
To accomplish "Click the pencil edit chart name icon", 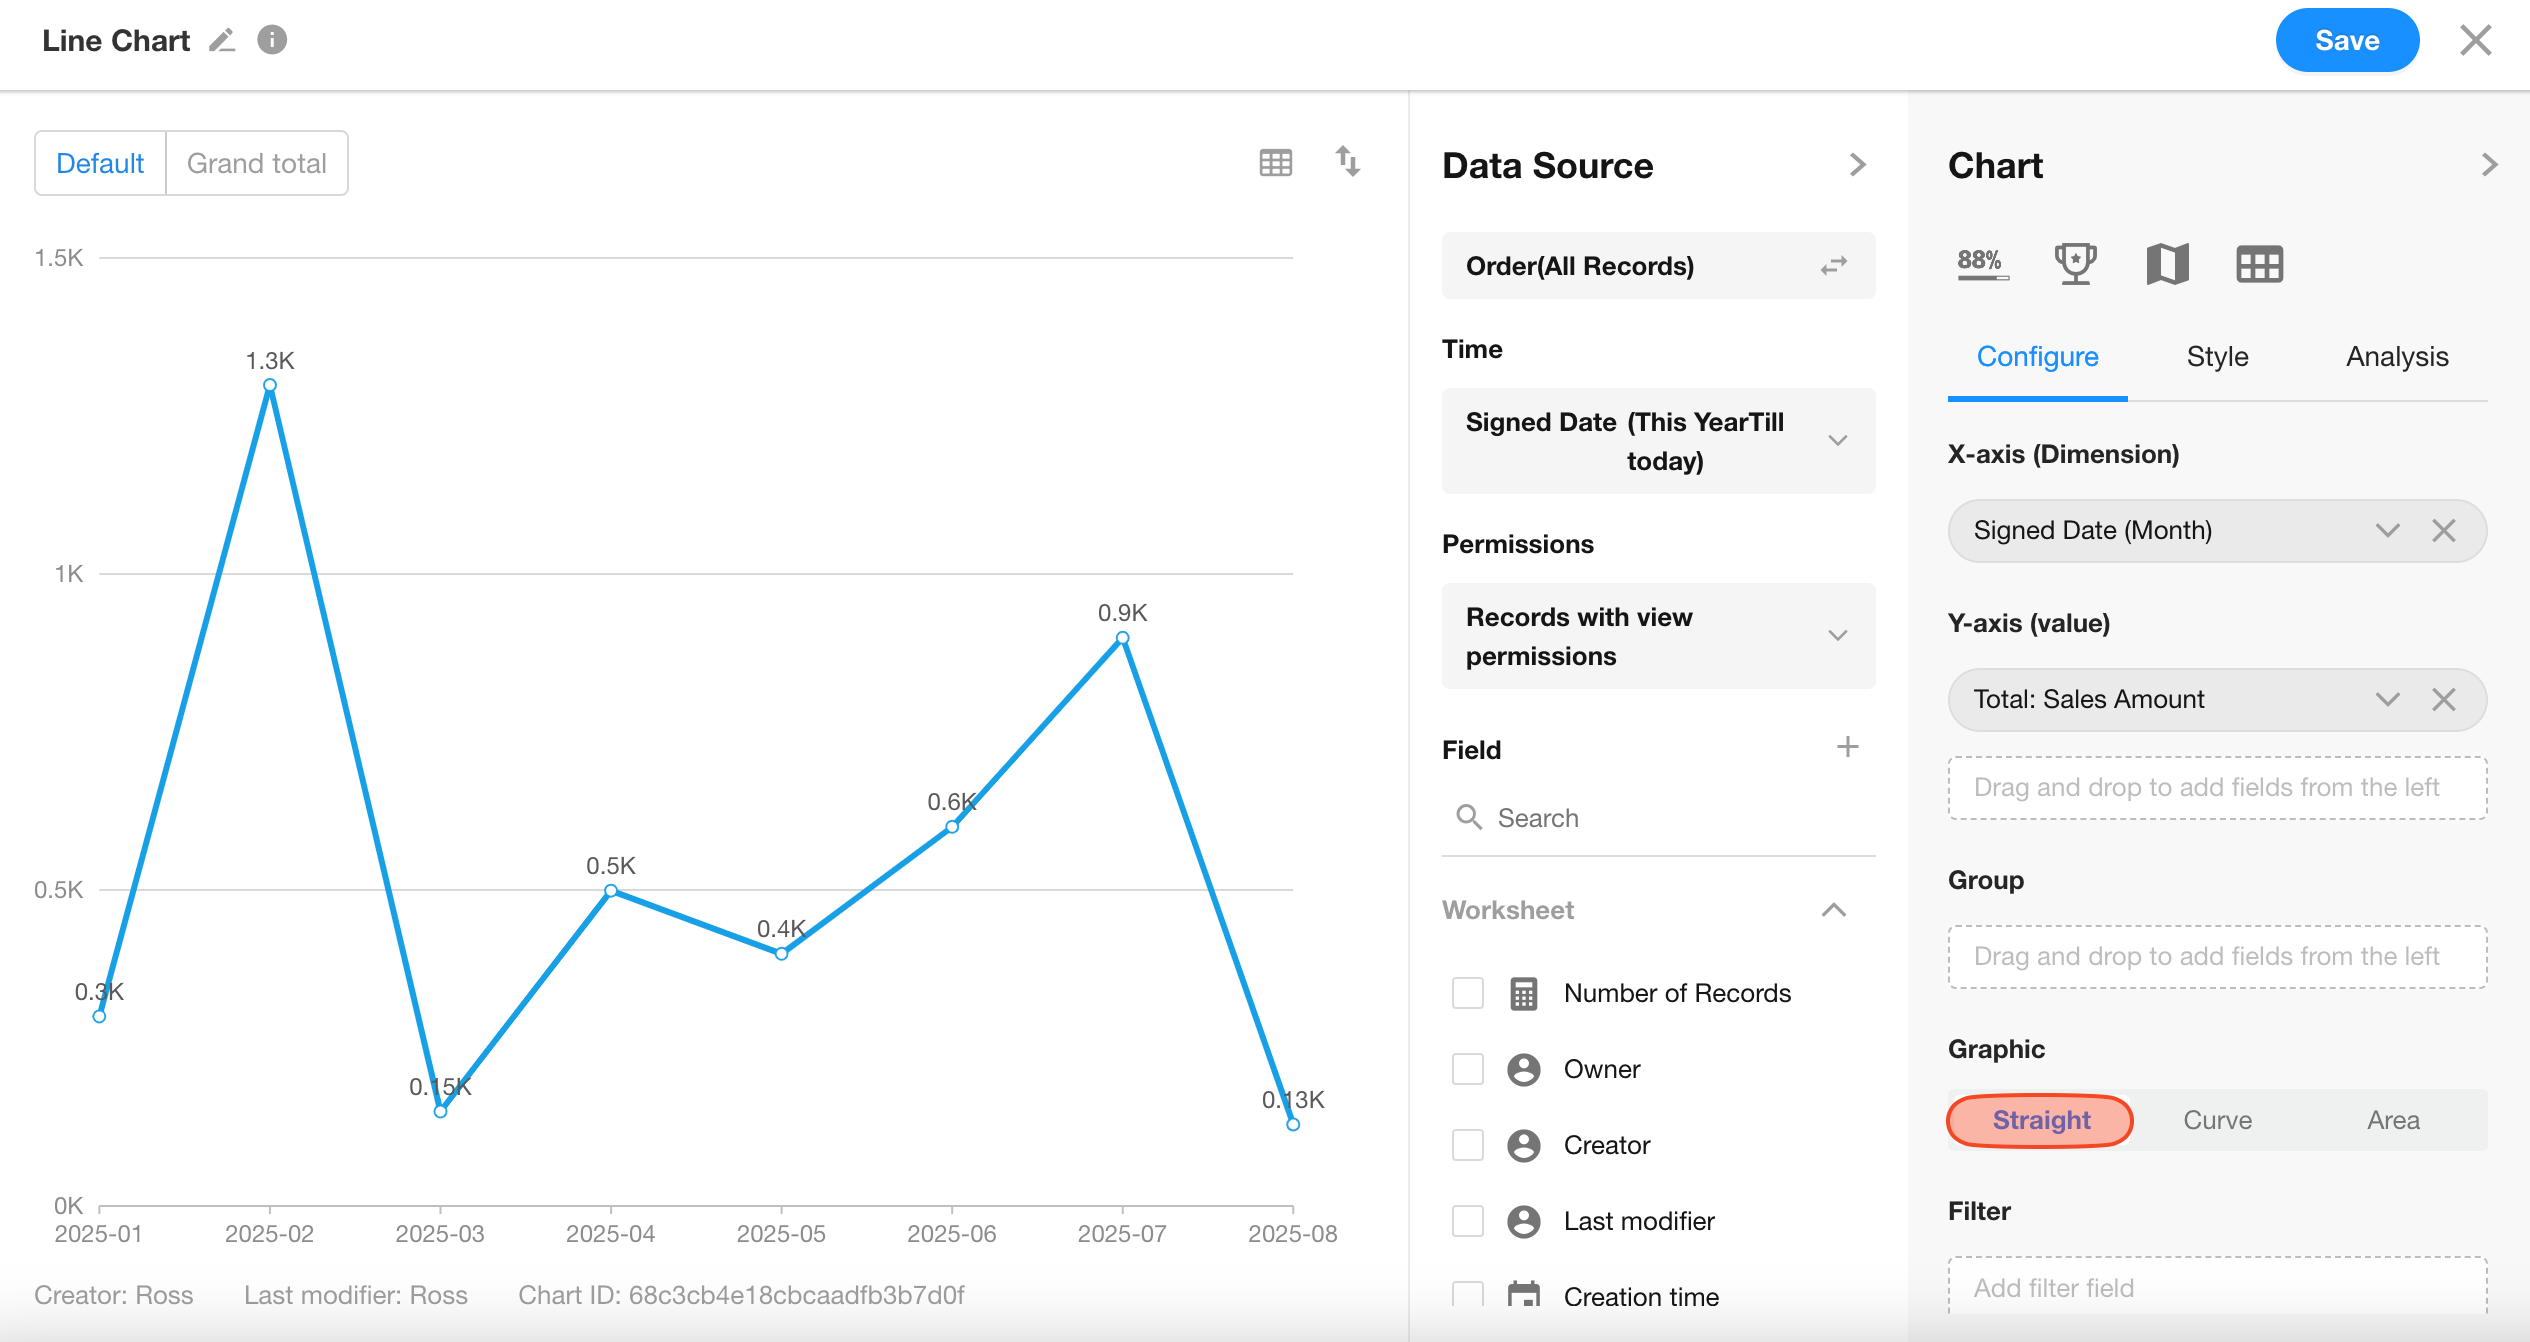I will (222, 40).
